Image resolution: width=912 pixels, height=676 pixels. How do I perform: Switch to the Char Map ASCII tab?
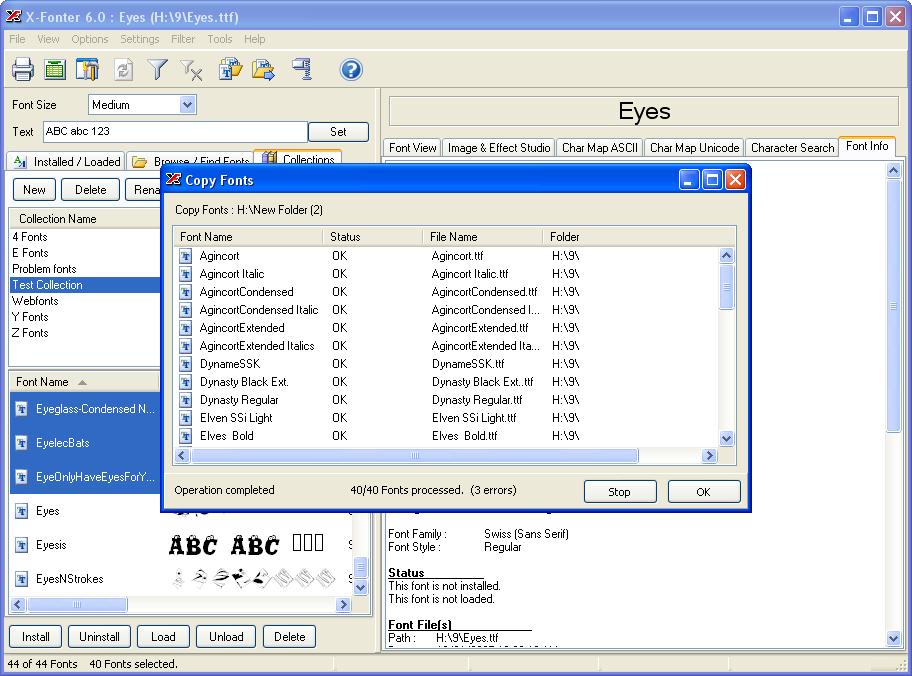click(x=600, y=148)
